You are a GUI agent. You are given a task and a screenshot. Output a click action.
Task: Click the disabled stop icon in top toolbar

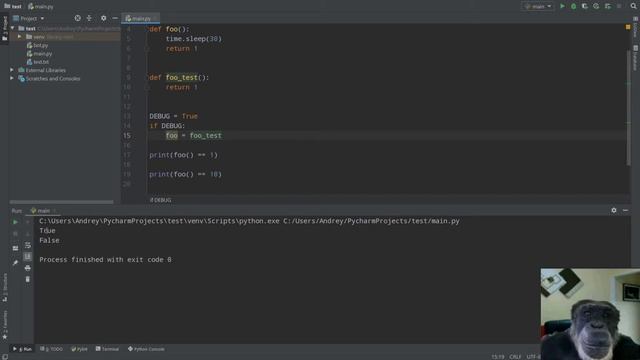click(x=619, y=6)
